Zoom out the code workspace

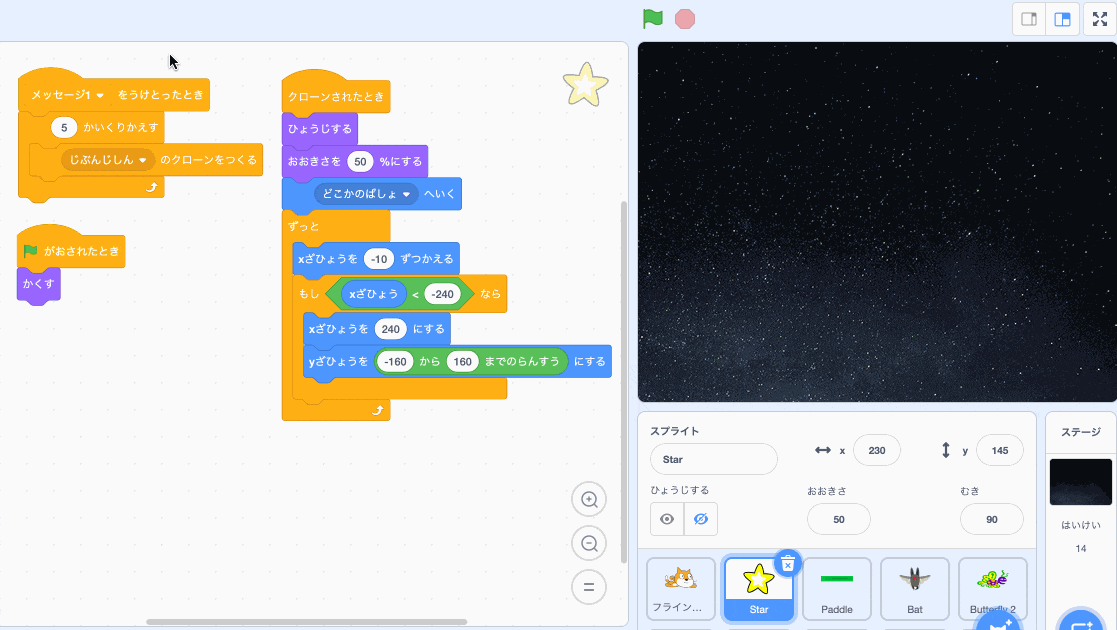[x=589, y=543]
